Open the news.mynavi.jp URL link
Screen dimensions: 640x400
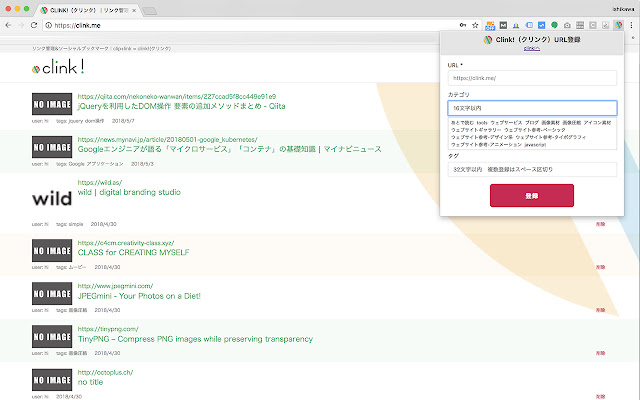167,140
